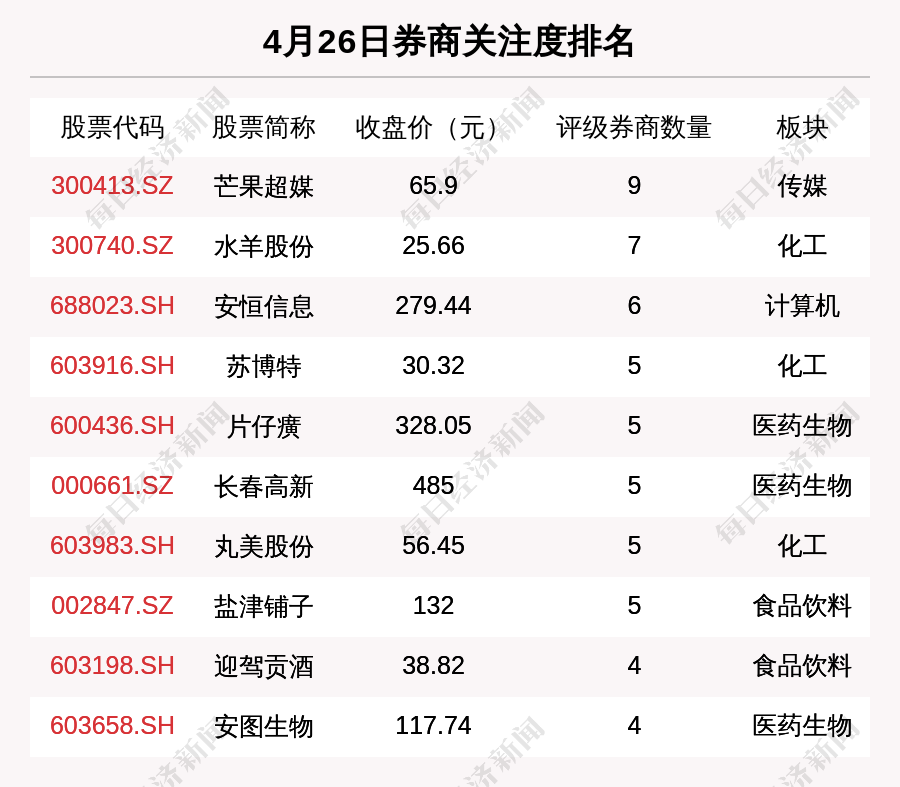Click stock name 水羊股份
Viewport: 900px width, 787px height.
[263, 247]
